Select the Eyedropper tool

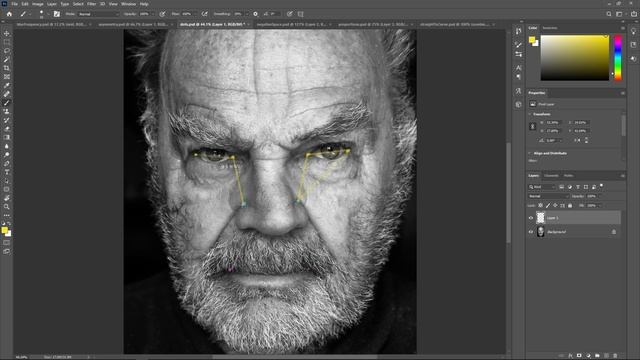point(7,85)
